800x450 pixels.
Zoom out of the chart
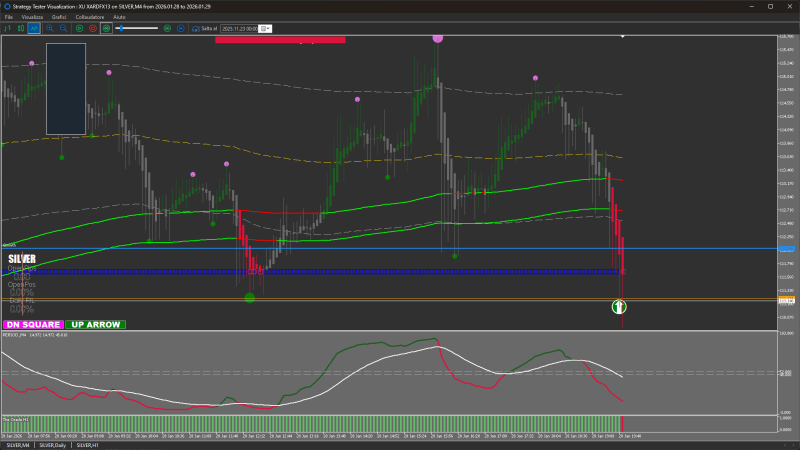click(x=63, y=29)
